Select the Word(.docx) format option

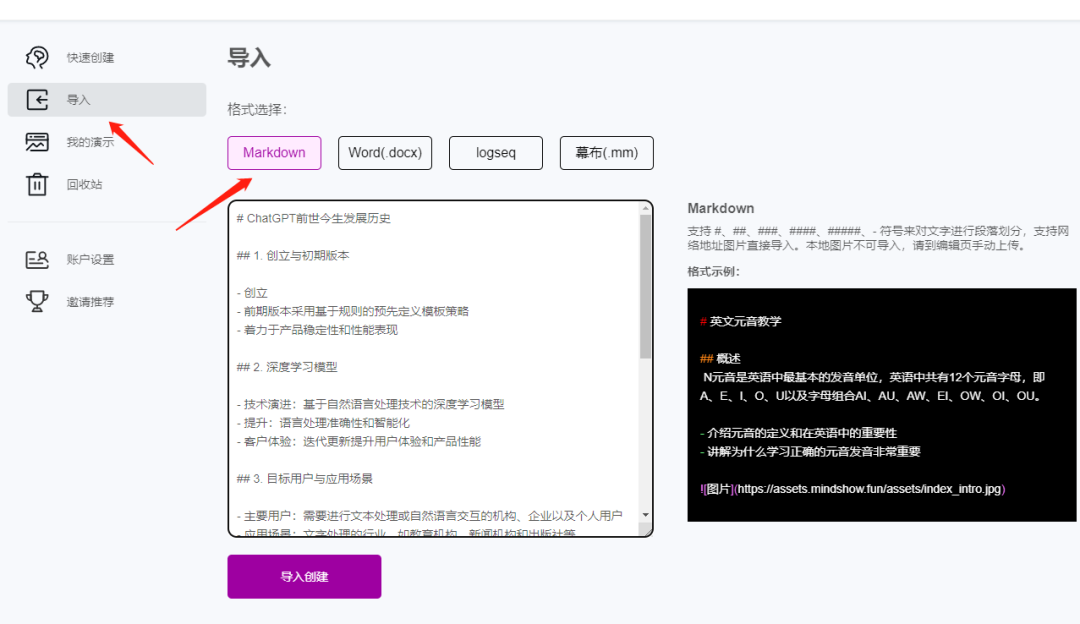coord(384,152)
